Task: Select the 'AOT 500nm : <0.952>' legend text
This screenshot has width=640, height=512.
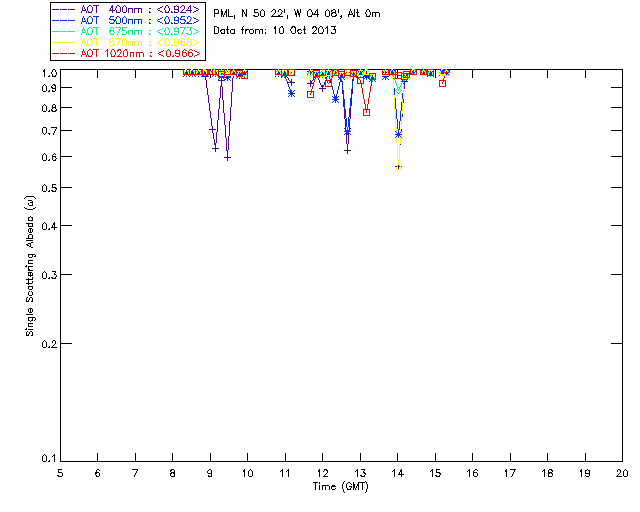Action: (140, 20)
